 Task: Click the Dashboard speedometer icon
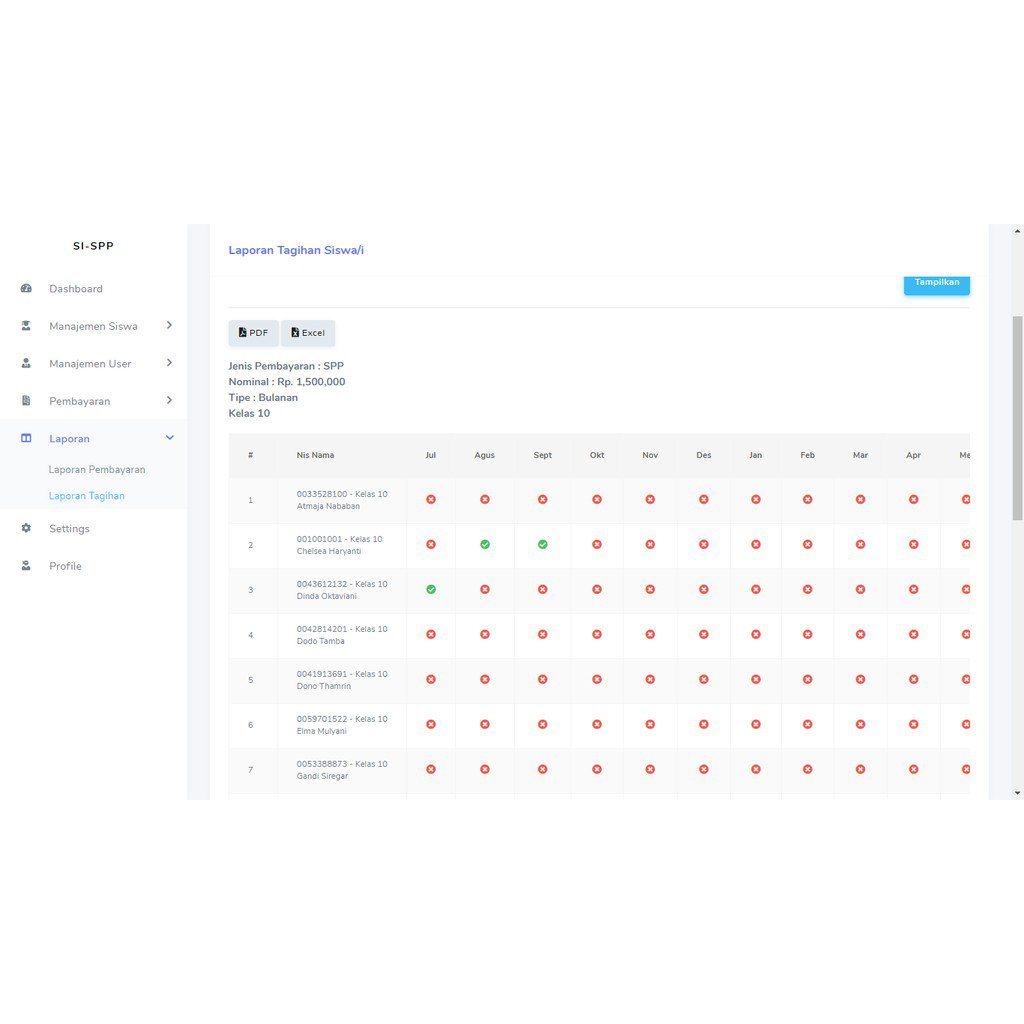coord(26,289)
